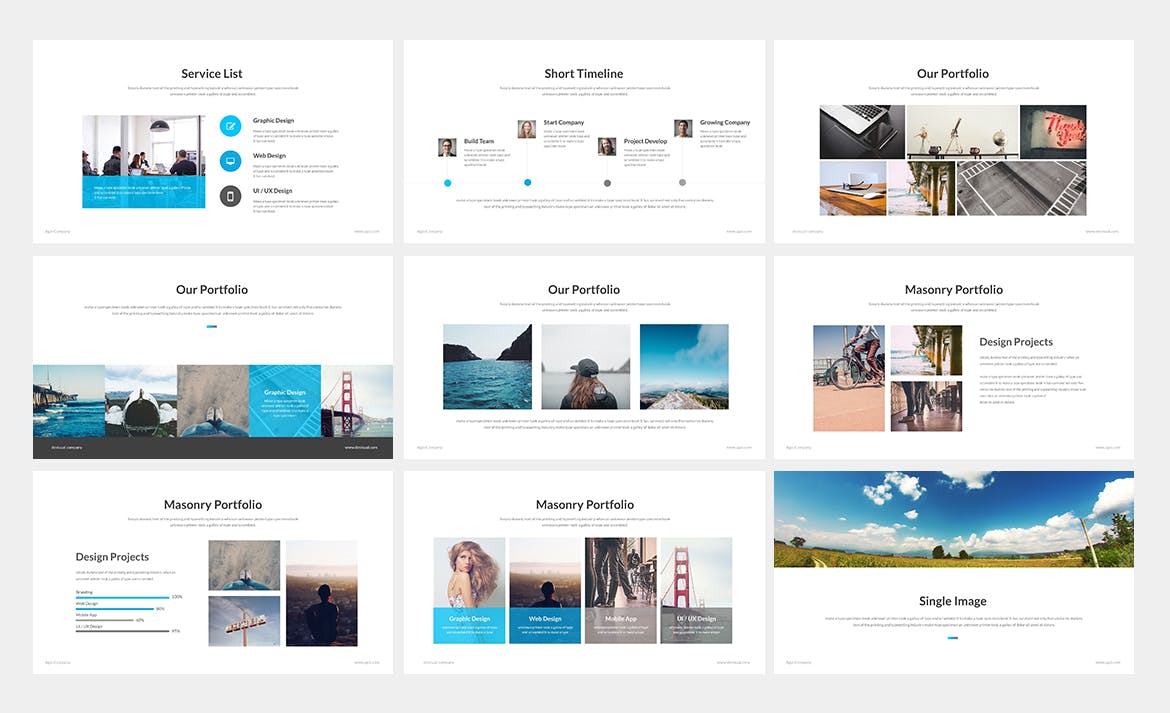Click the Graphic Design pencil icon
Screen dimensions: 1170x713
[x=231, y=126]
